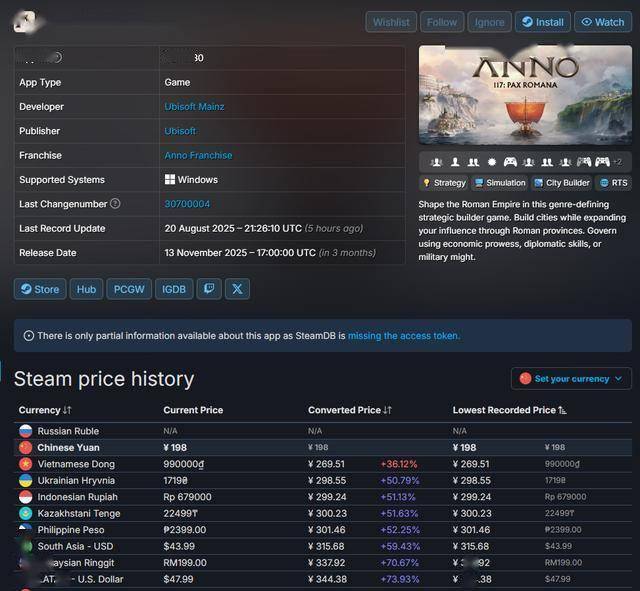Select the Vietnamese Dong row label
This screenshot has height=591, width=640.
pyautogui.click(x=76, y=464)
